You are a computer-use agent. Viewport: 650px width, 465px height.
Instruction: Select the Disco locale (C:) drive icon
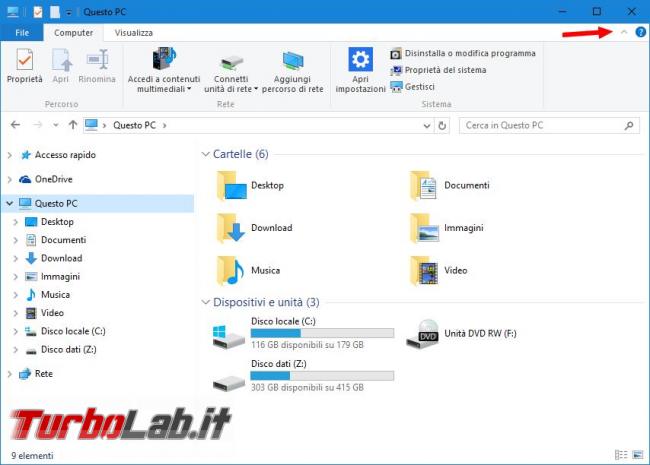[228, 337]
